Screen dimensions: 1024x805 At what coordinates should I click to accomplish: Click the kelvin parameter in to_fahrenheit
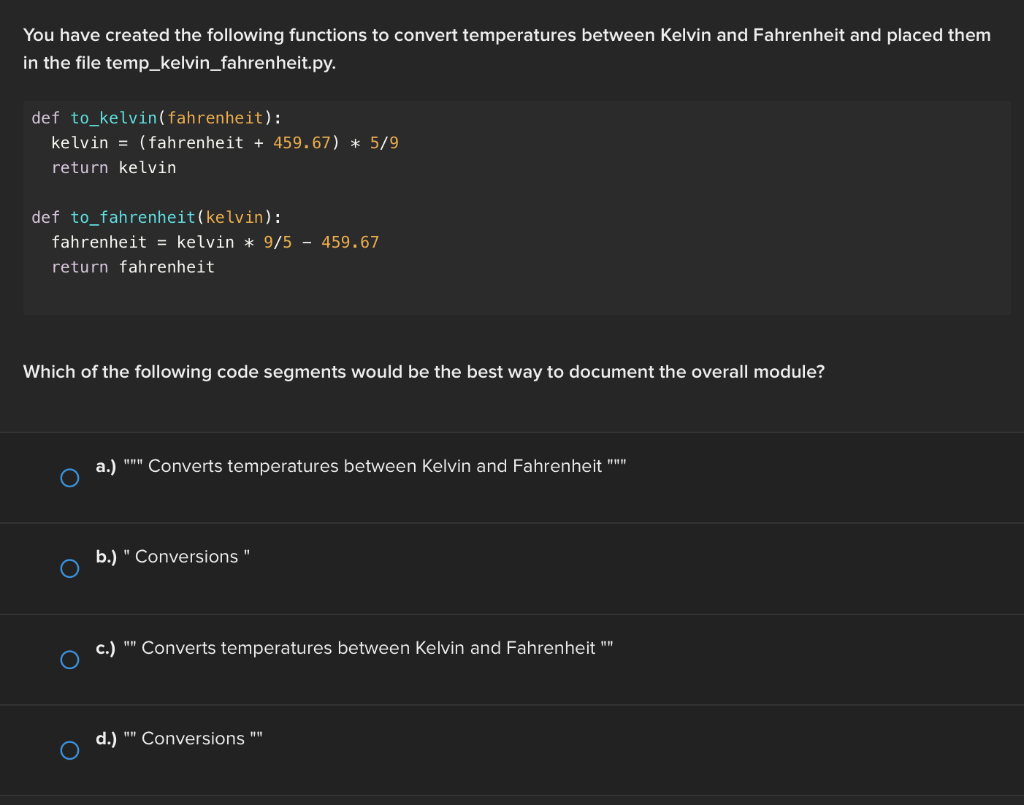click(236, 217)
